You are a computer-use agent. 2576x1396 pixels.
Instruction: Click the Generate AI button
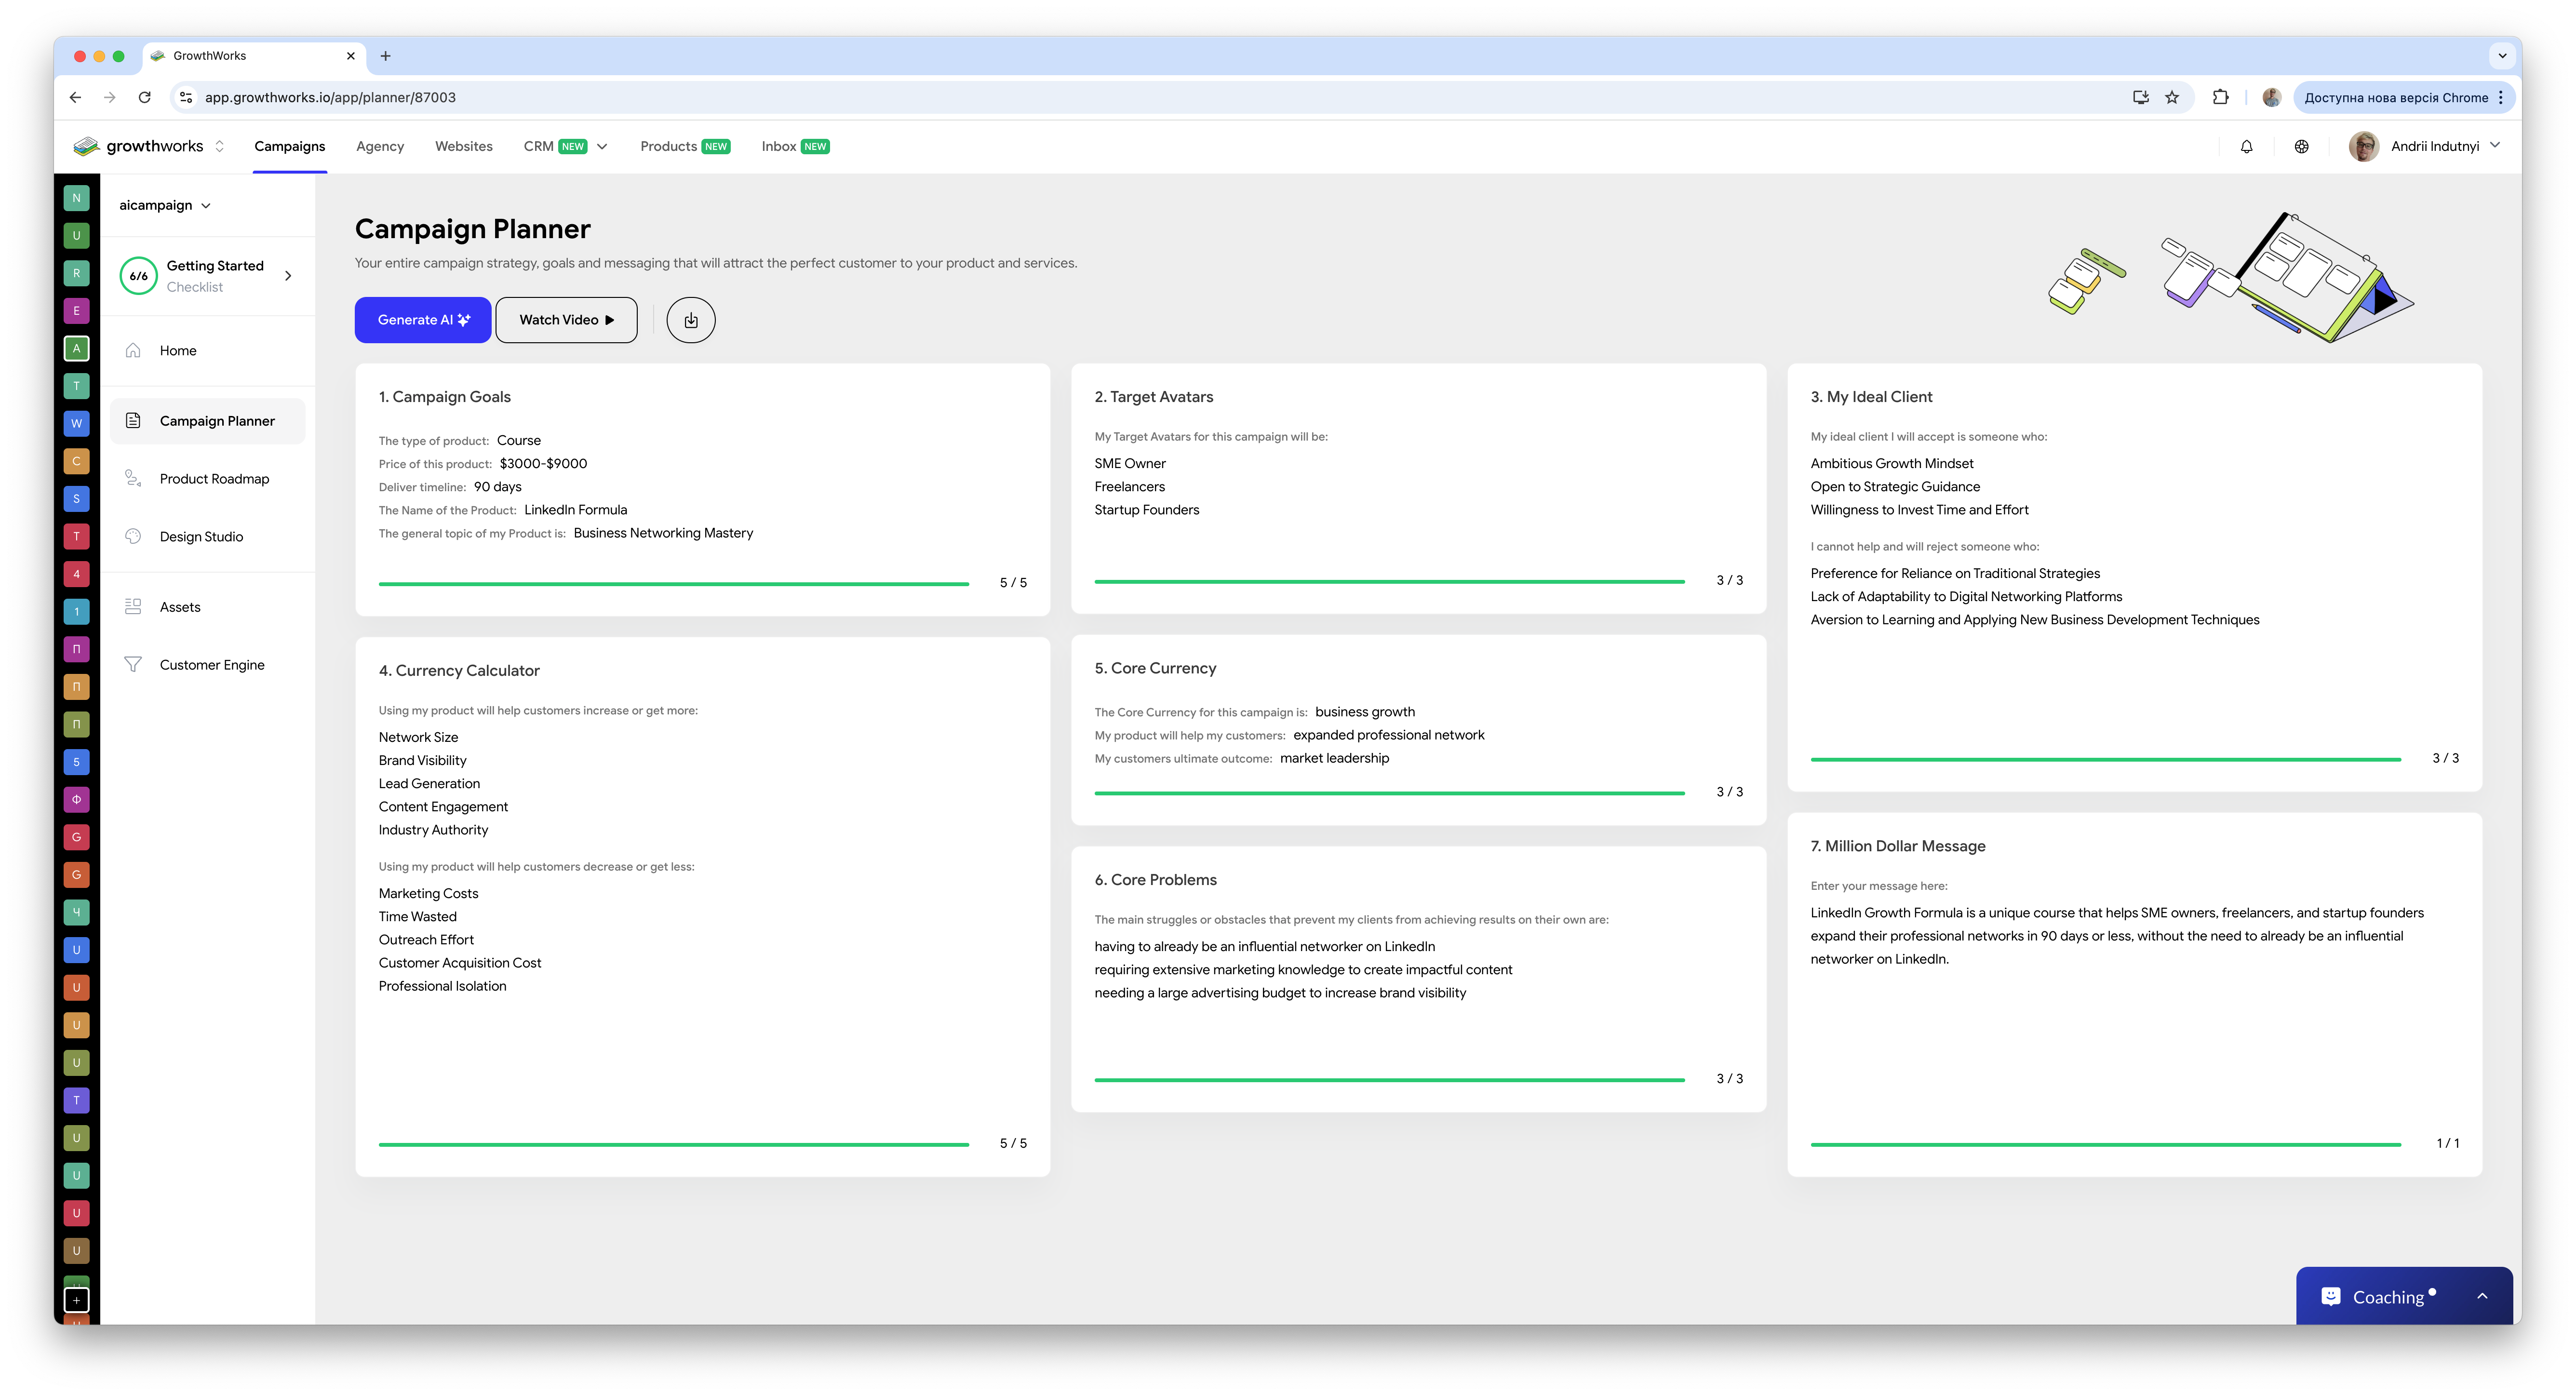tap(423, 320)
